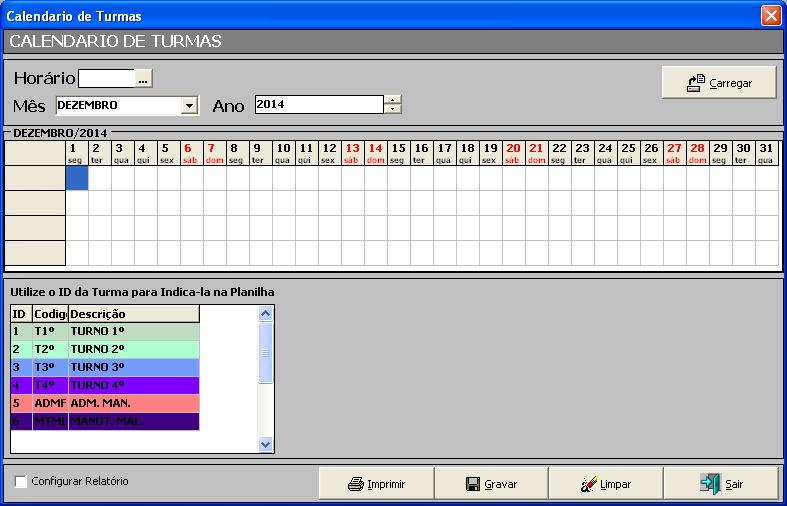Click the Limpar clear button
This screenshot has height=506, width=787.
pos(606,483)
